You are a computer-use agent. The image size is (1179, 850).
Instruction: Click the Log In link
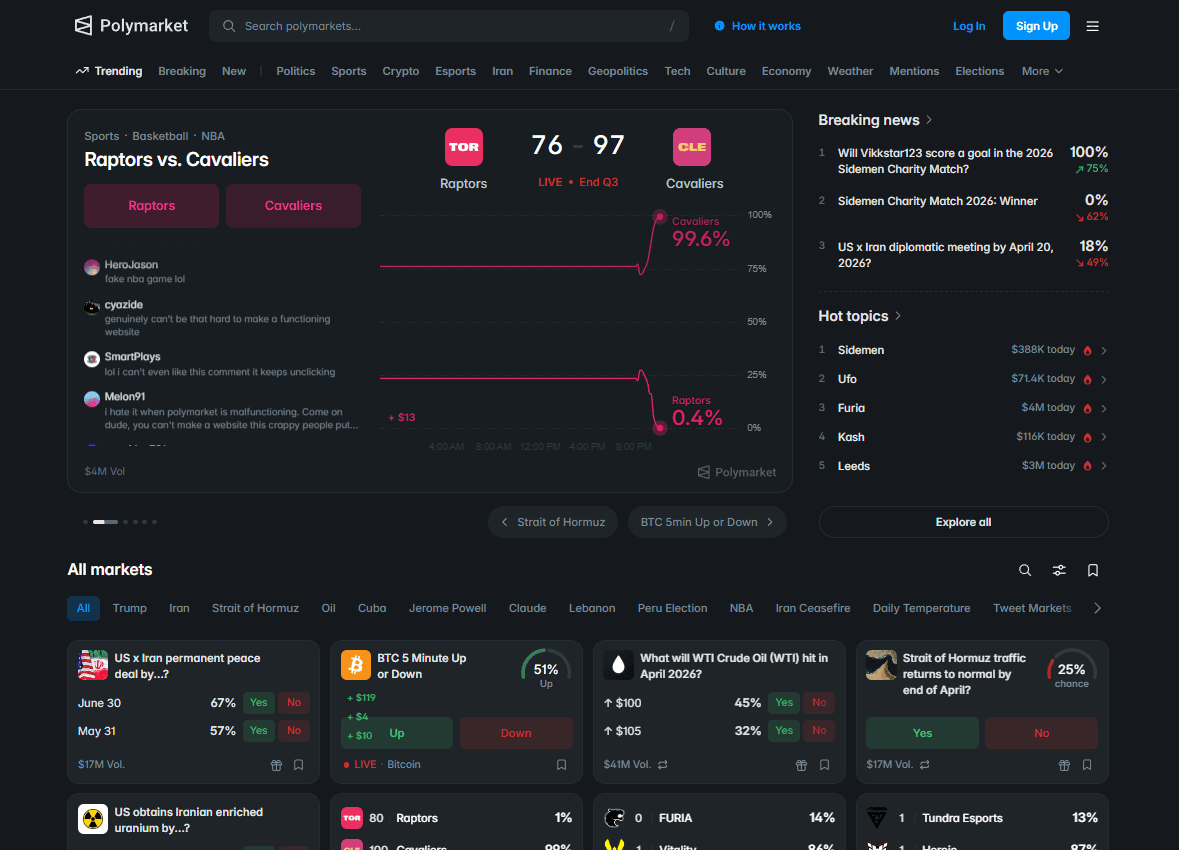968,26
